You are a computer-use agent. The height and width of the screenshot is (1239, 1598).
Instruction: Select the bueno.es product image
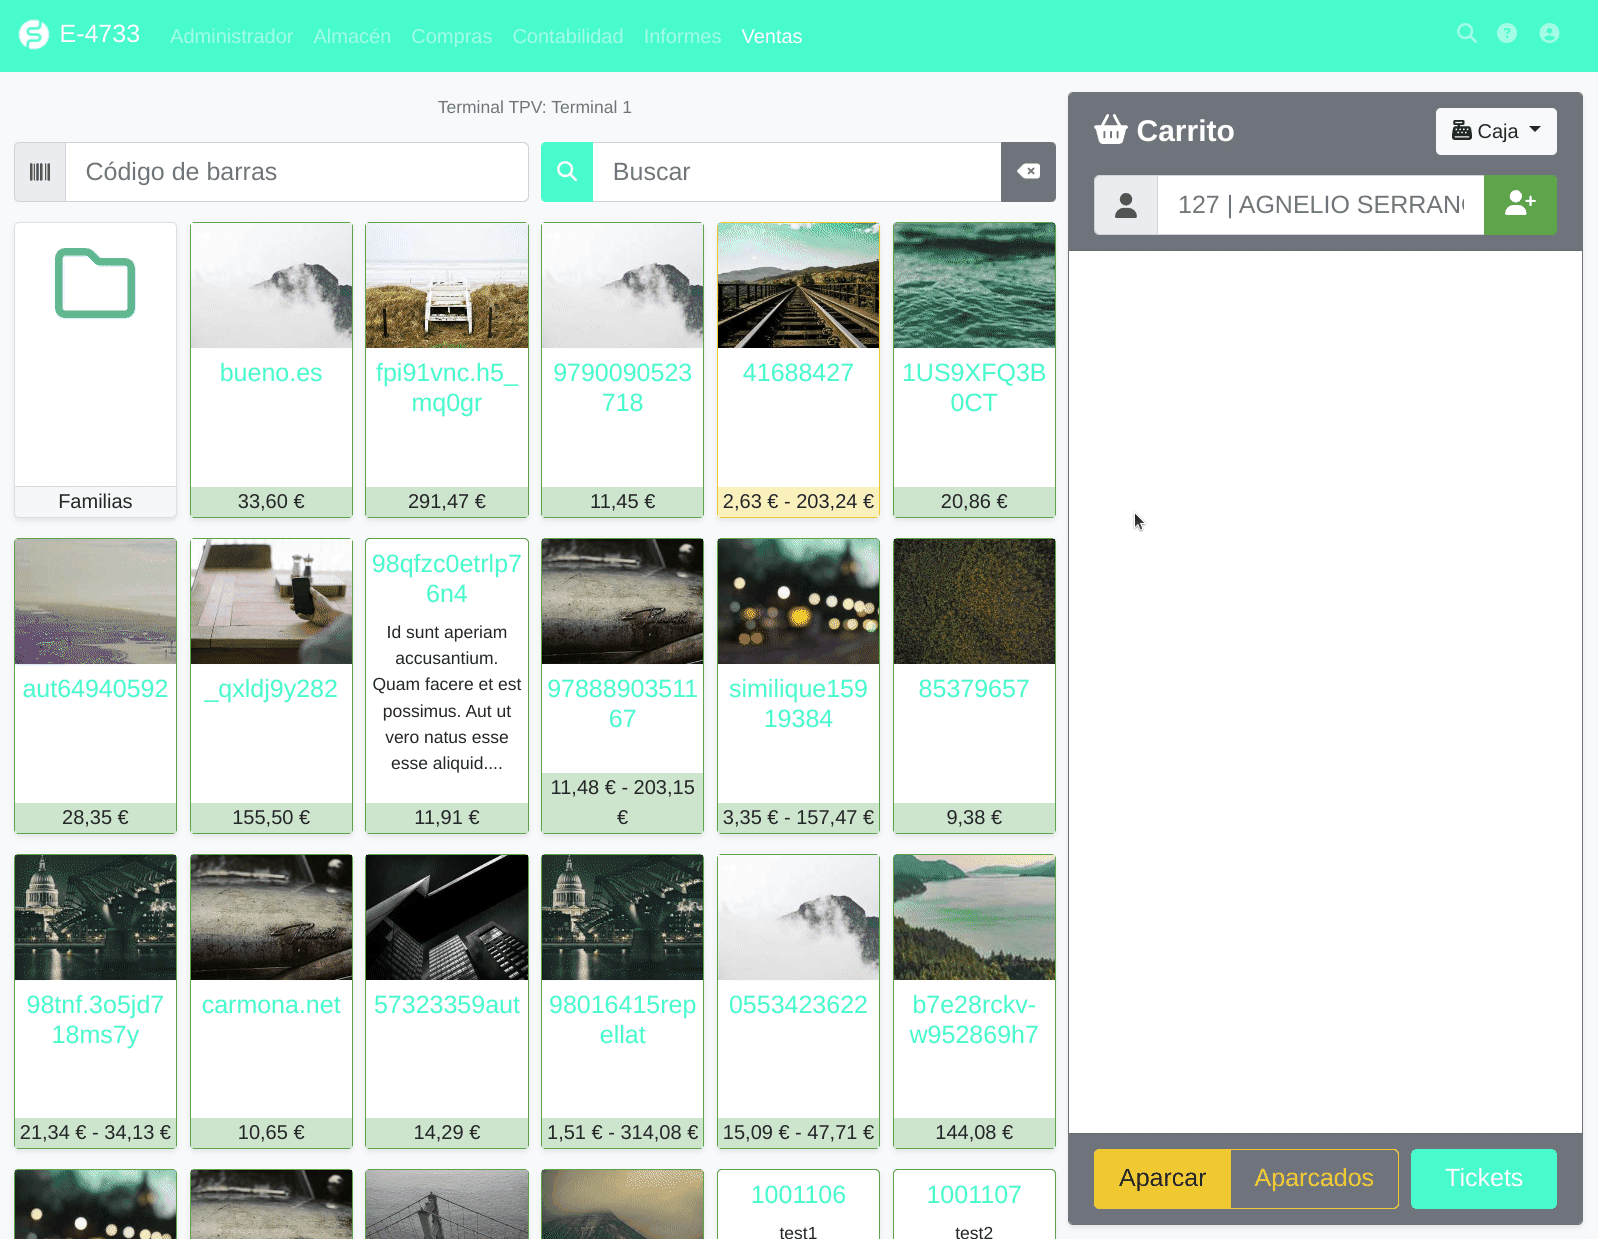[x=271, y=285]
